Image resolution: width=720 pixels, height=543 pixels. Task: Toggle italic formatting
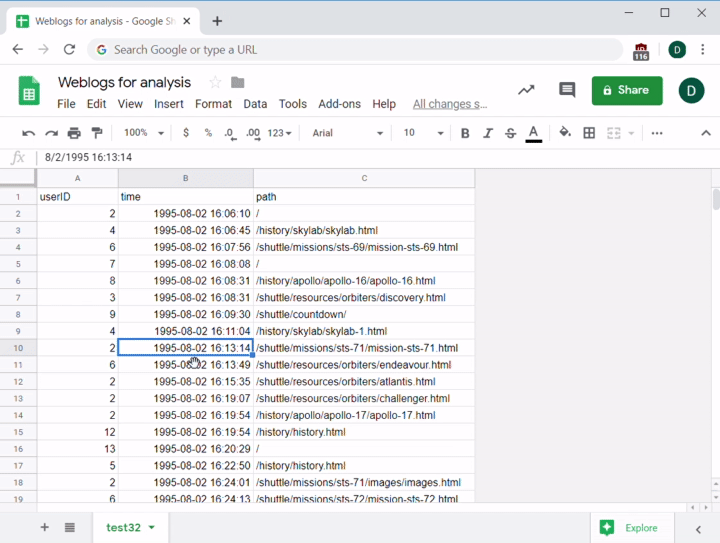pos(488,133)
